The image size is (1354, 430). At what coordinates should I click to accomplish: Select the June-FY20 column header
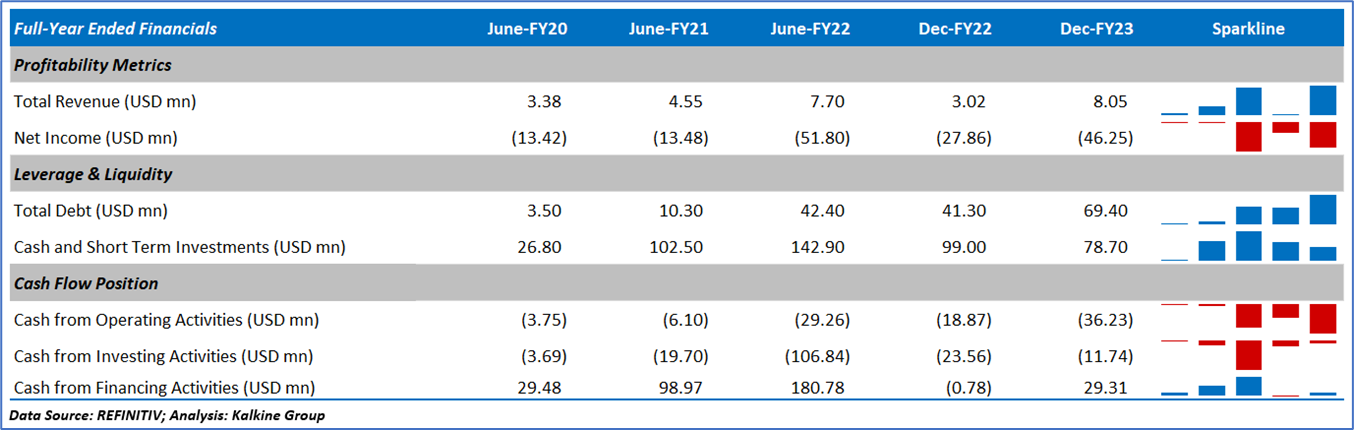click(x=527, y=29)
